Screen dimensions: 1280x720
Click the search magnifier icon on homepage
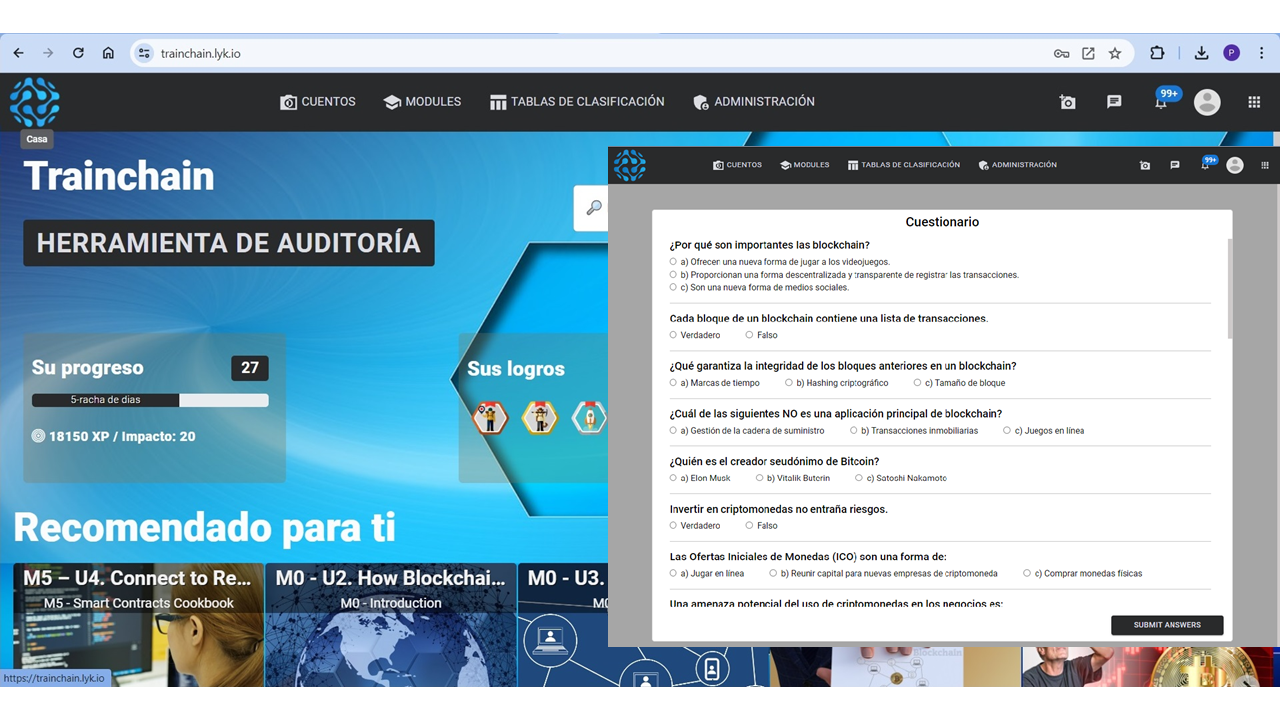[x=594, y=208]
